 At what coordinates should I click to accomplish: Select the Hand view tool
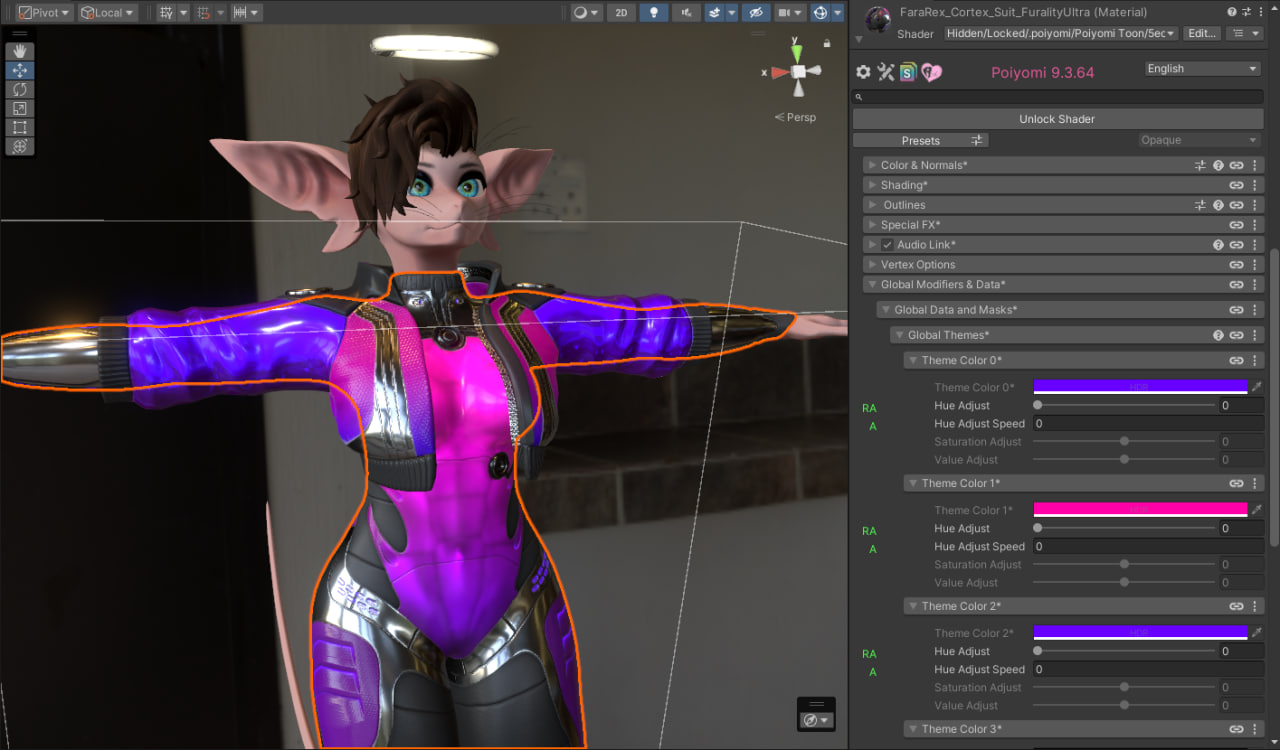tap(19, 51)
